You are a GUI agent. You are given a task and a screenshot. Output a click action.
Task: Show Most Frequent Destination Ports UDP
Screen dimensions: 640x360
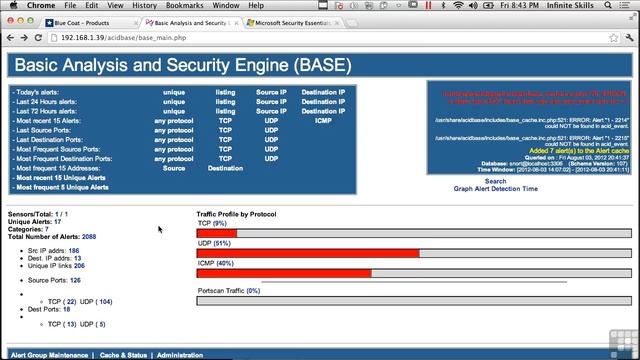pos(271,159)
